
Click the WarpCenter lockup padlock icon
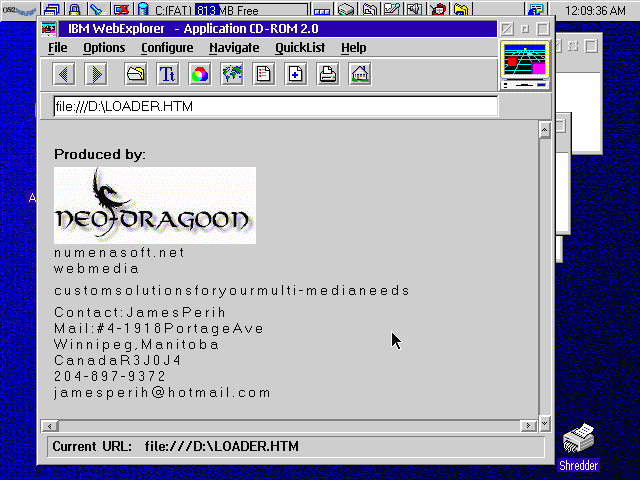coord(75,10)
